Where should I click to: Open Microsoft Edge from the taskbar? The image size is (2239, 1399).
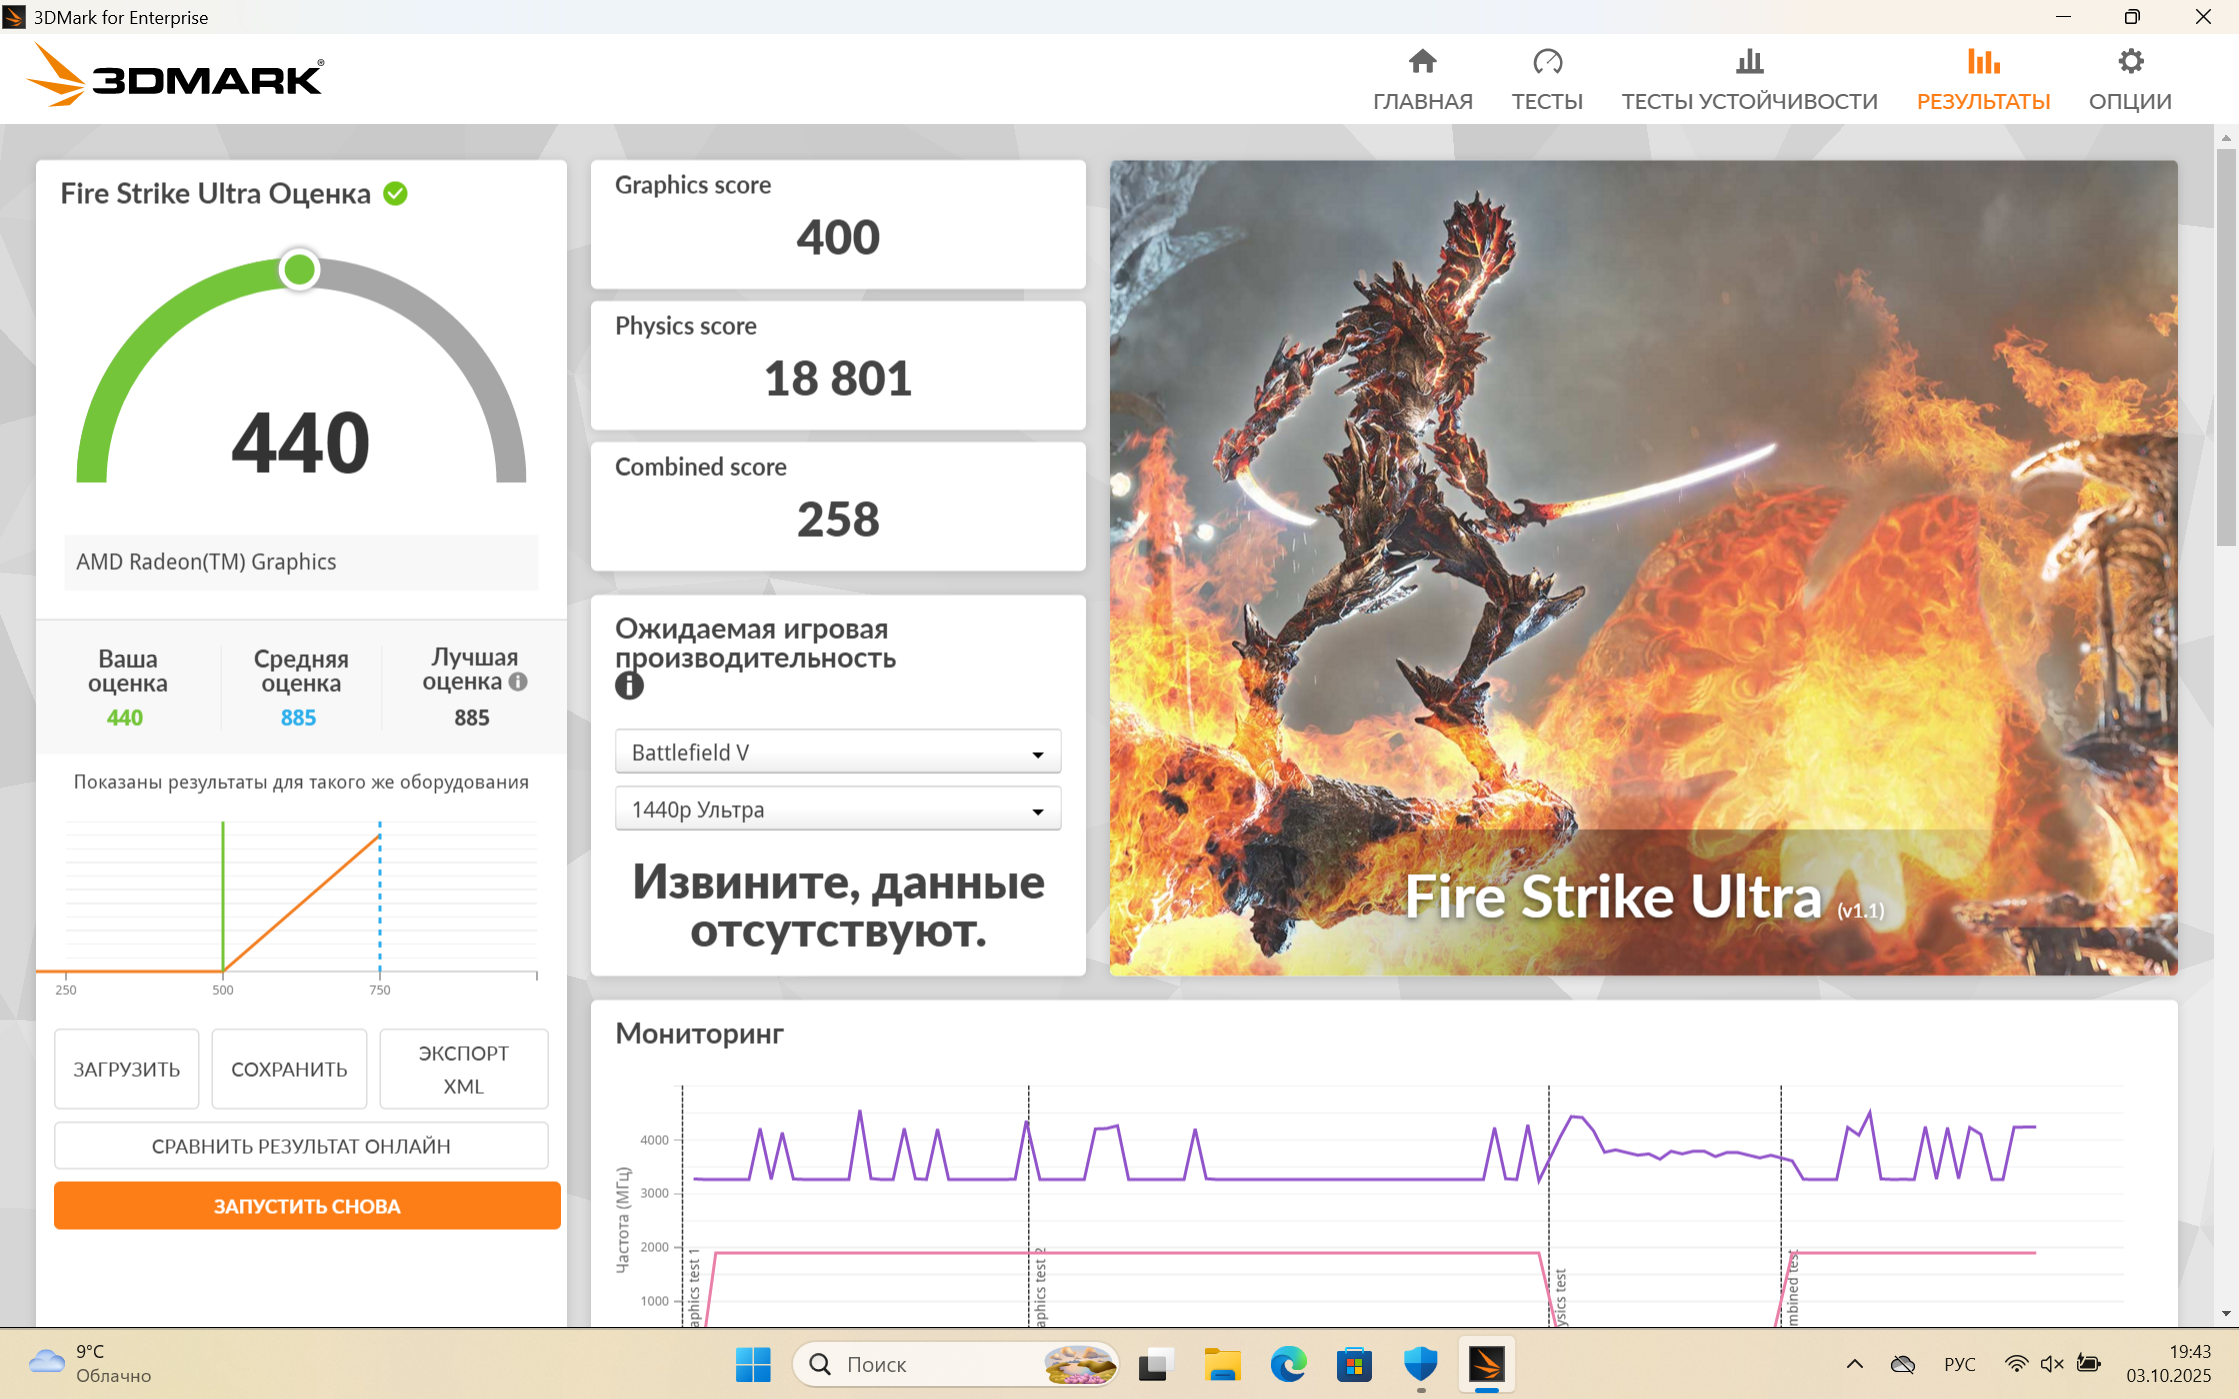tap(1288, 1364)
